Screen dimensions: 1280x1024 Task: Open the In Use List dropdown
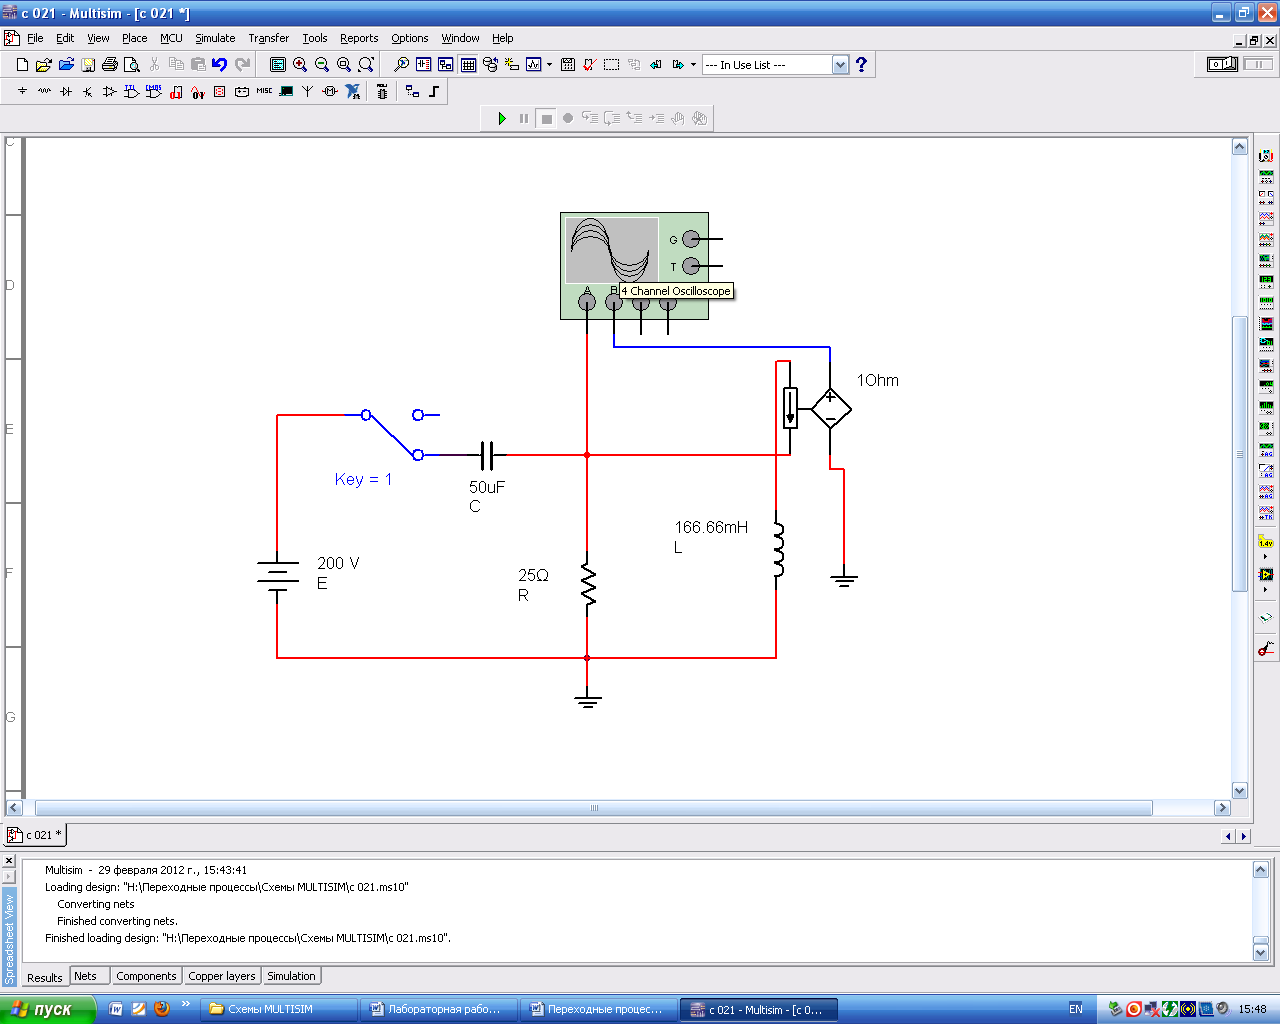tap(840, 65)
